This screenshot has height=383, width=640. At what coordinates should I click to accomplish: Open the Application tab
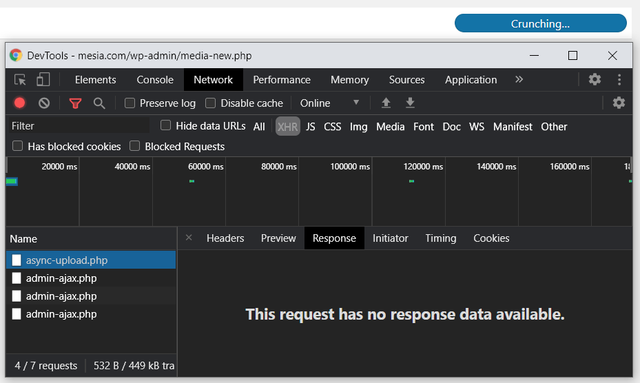tap(471, 80)
